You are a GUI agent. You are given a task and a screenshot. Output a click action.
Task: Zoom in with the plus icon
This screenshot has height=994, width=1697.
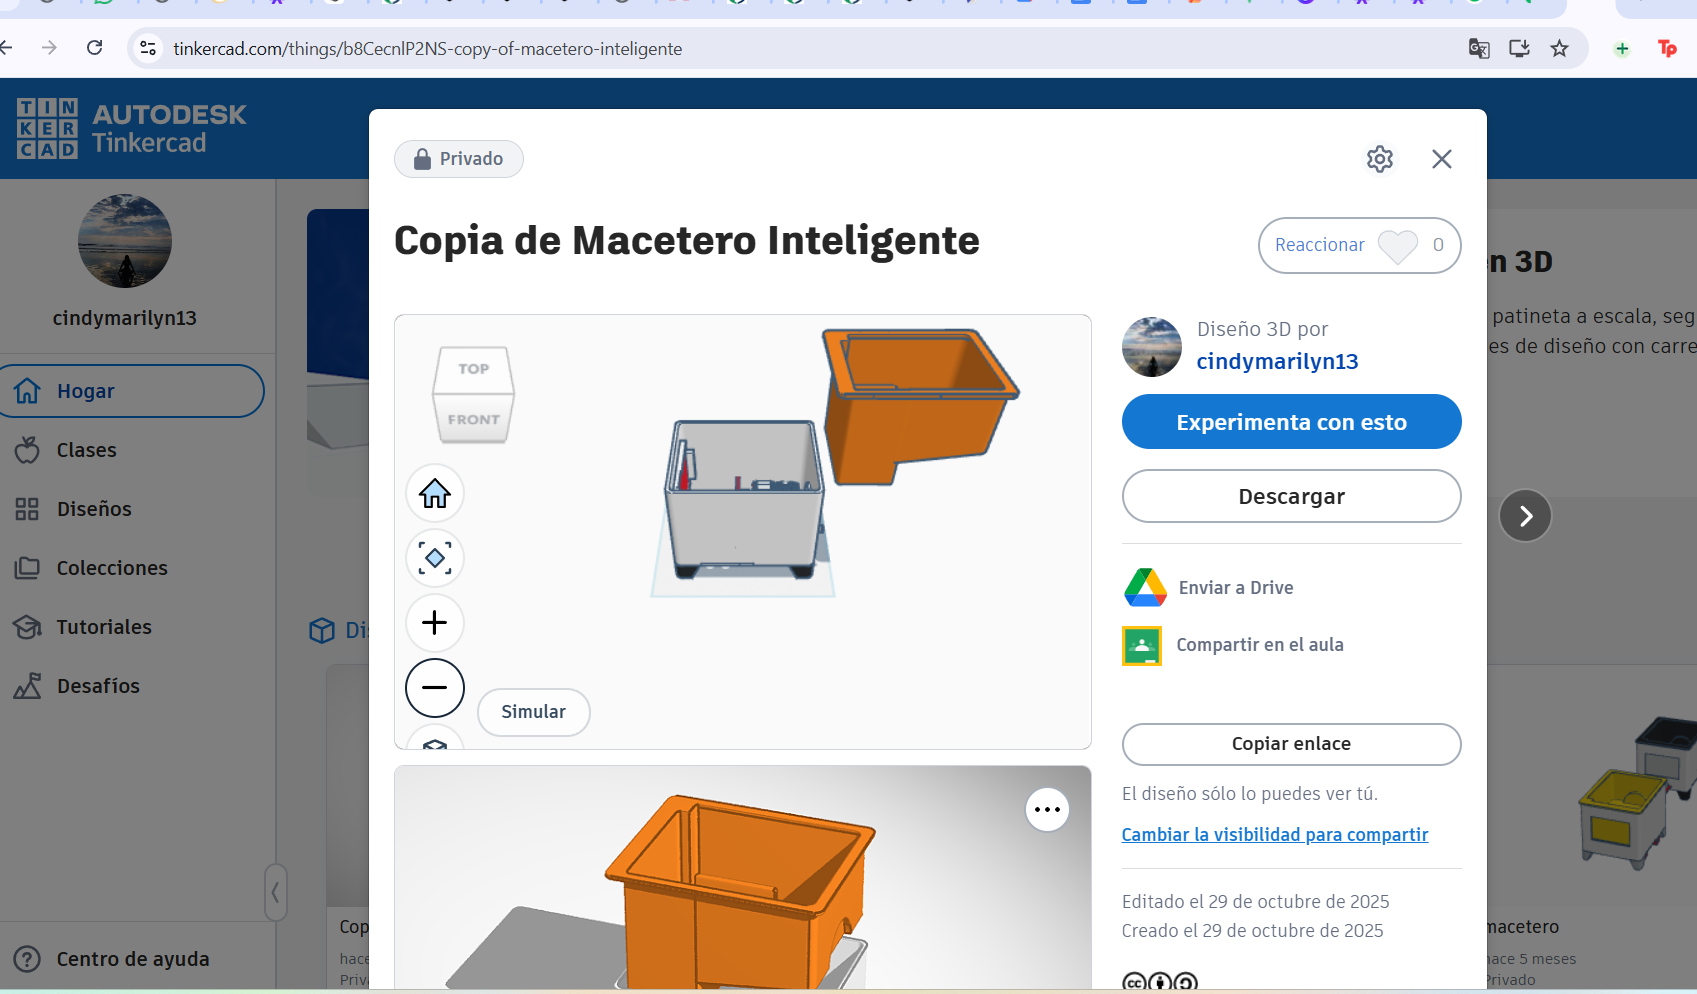(x=435, y=623)
